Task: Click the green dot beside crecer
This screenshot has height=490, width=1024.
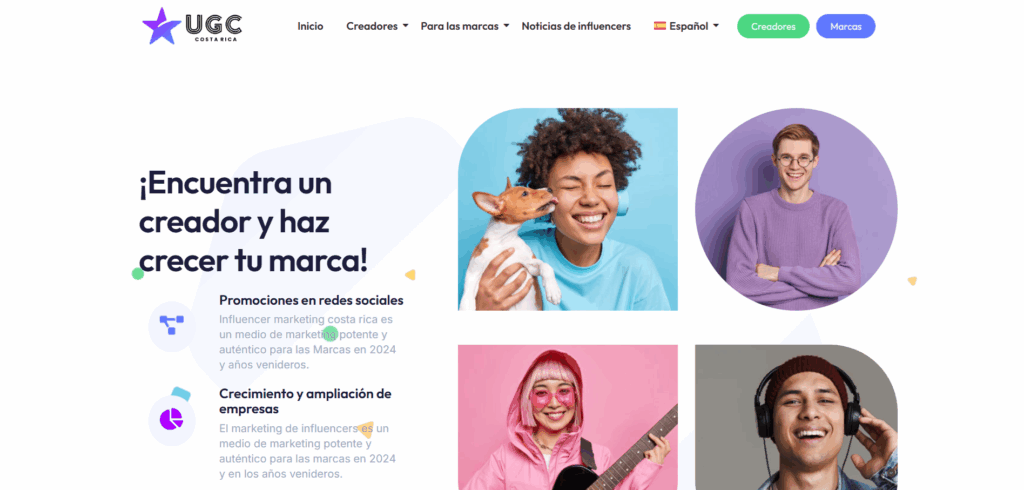Action: (138, 274)
